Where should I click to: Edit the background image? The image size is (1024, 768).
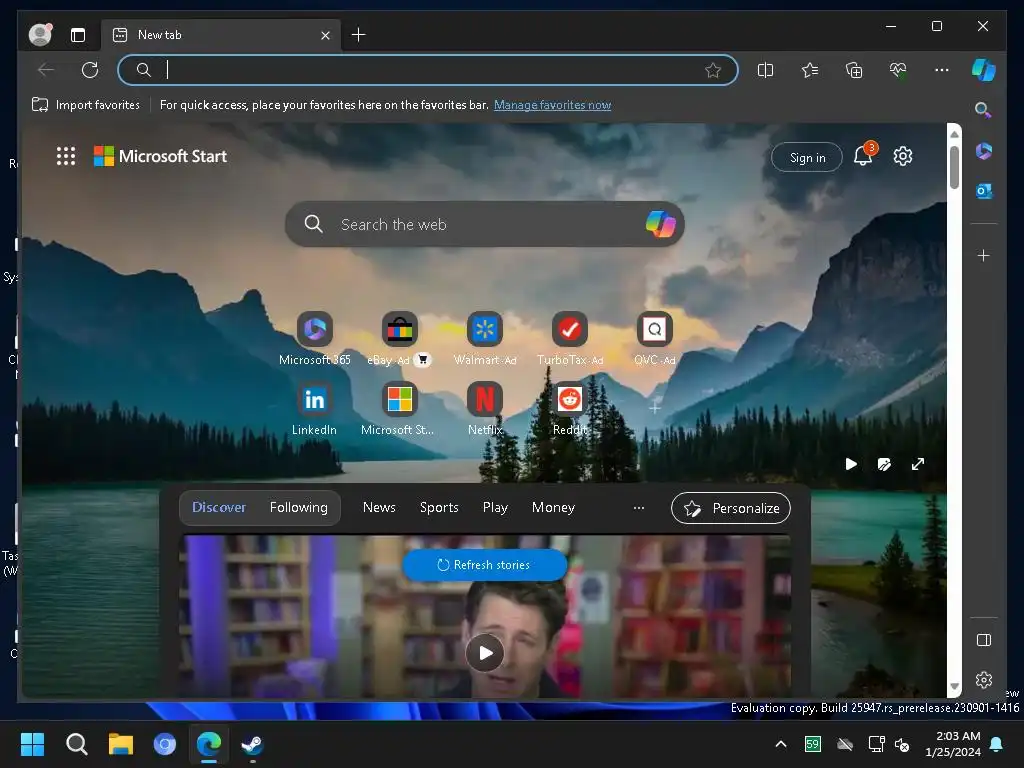click(x=884, y=464)
